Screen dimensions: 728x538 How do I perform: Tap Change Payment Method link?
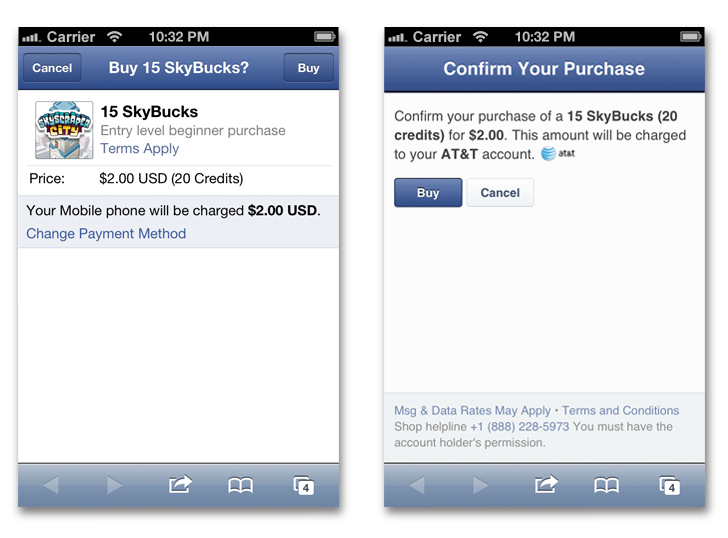click(106, 233)
